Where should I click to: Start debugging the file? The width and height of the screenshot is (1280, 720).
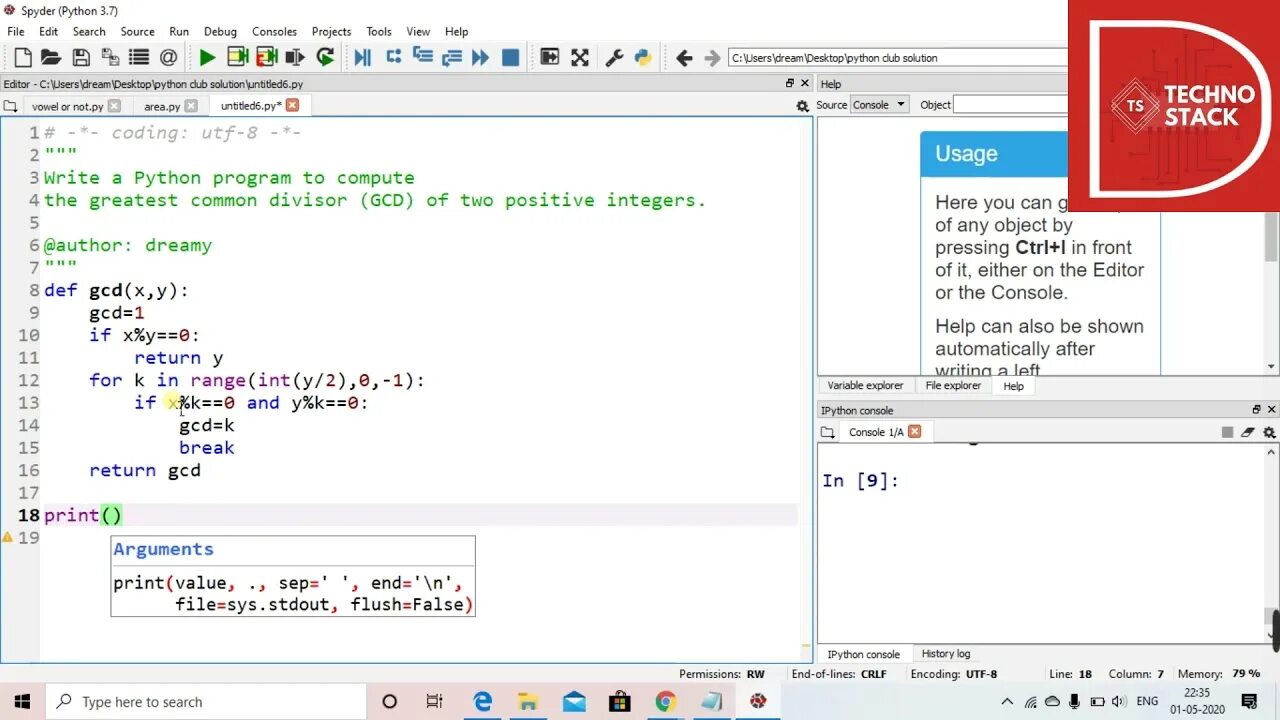coord(363,58)
